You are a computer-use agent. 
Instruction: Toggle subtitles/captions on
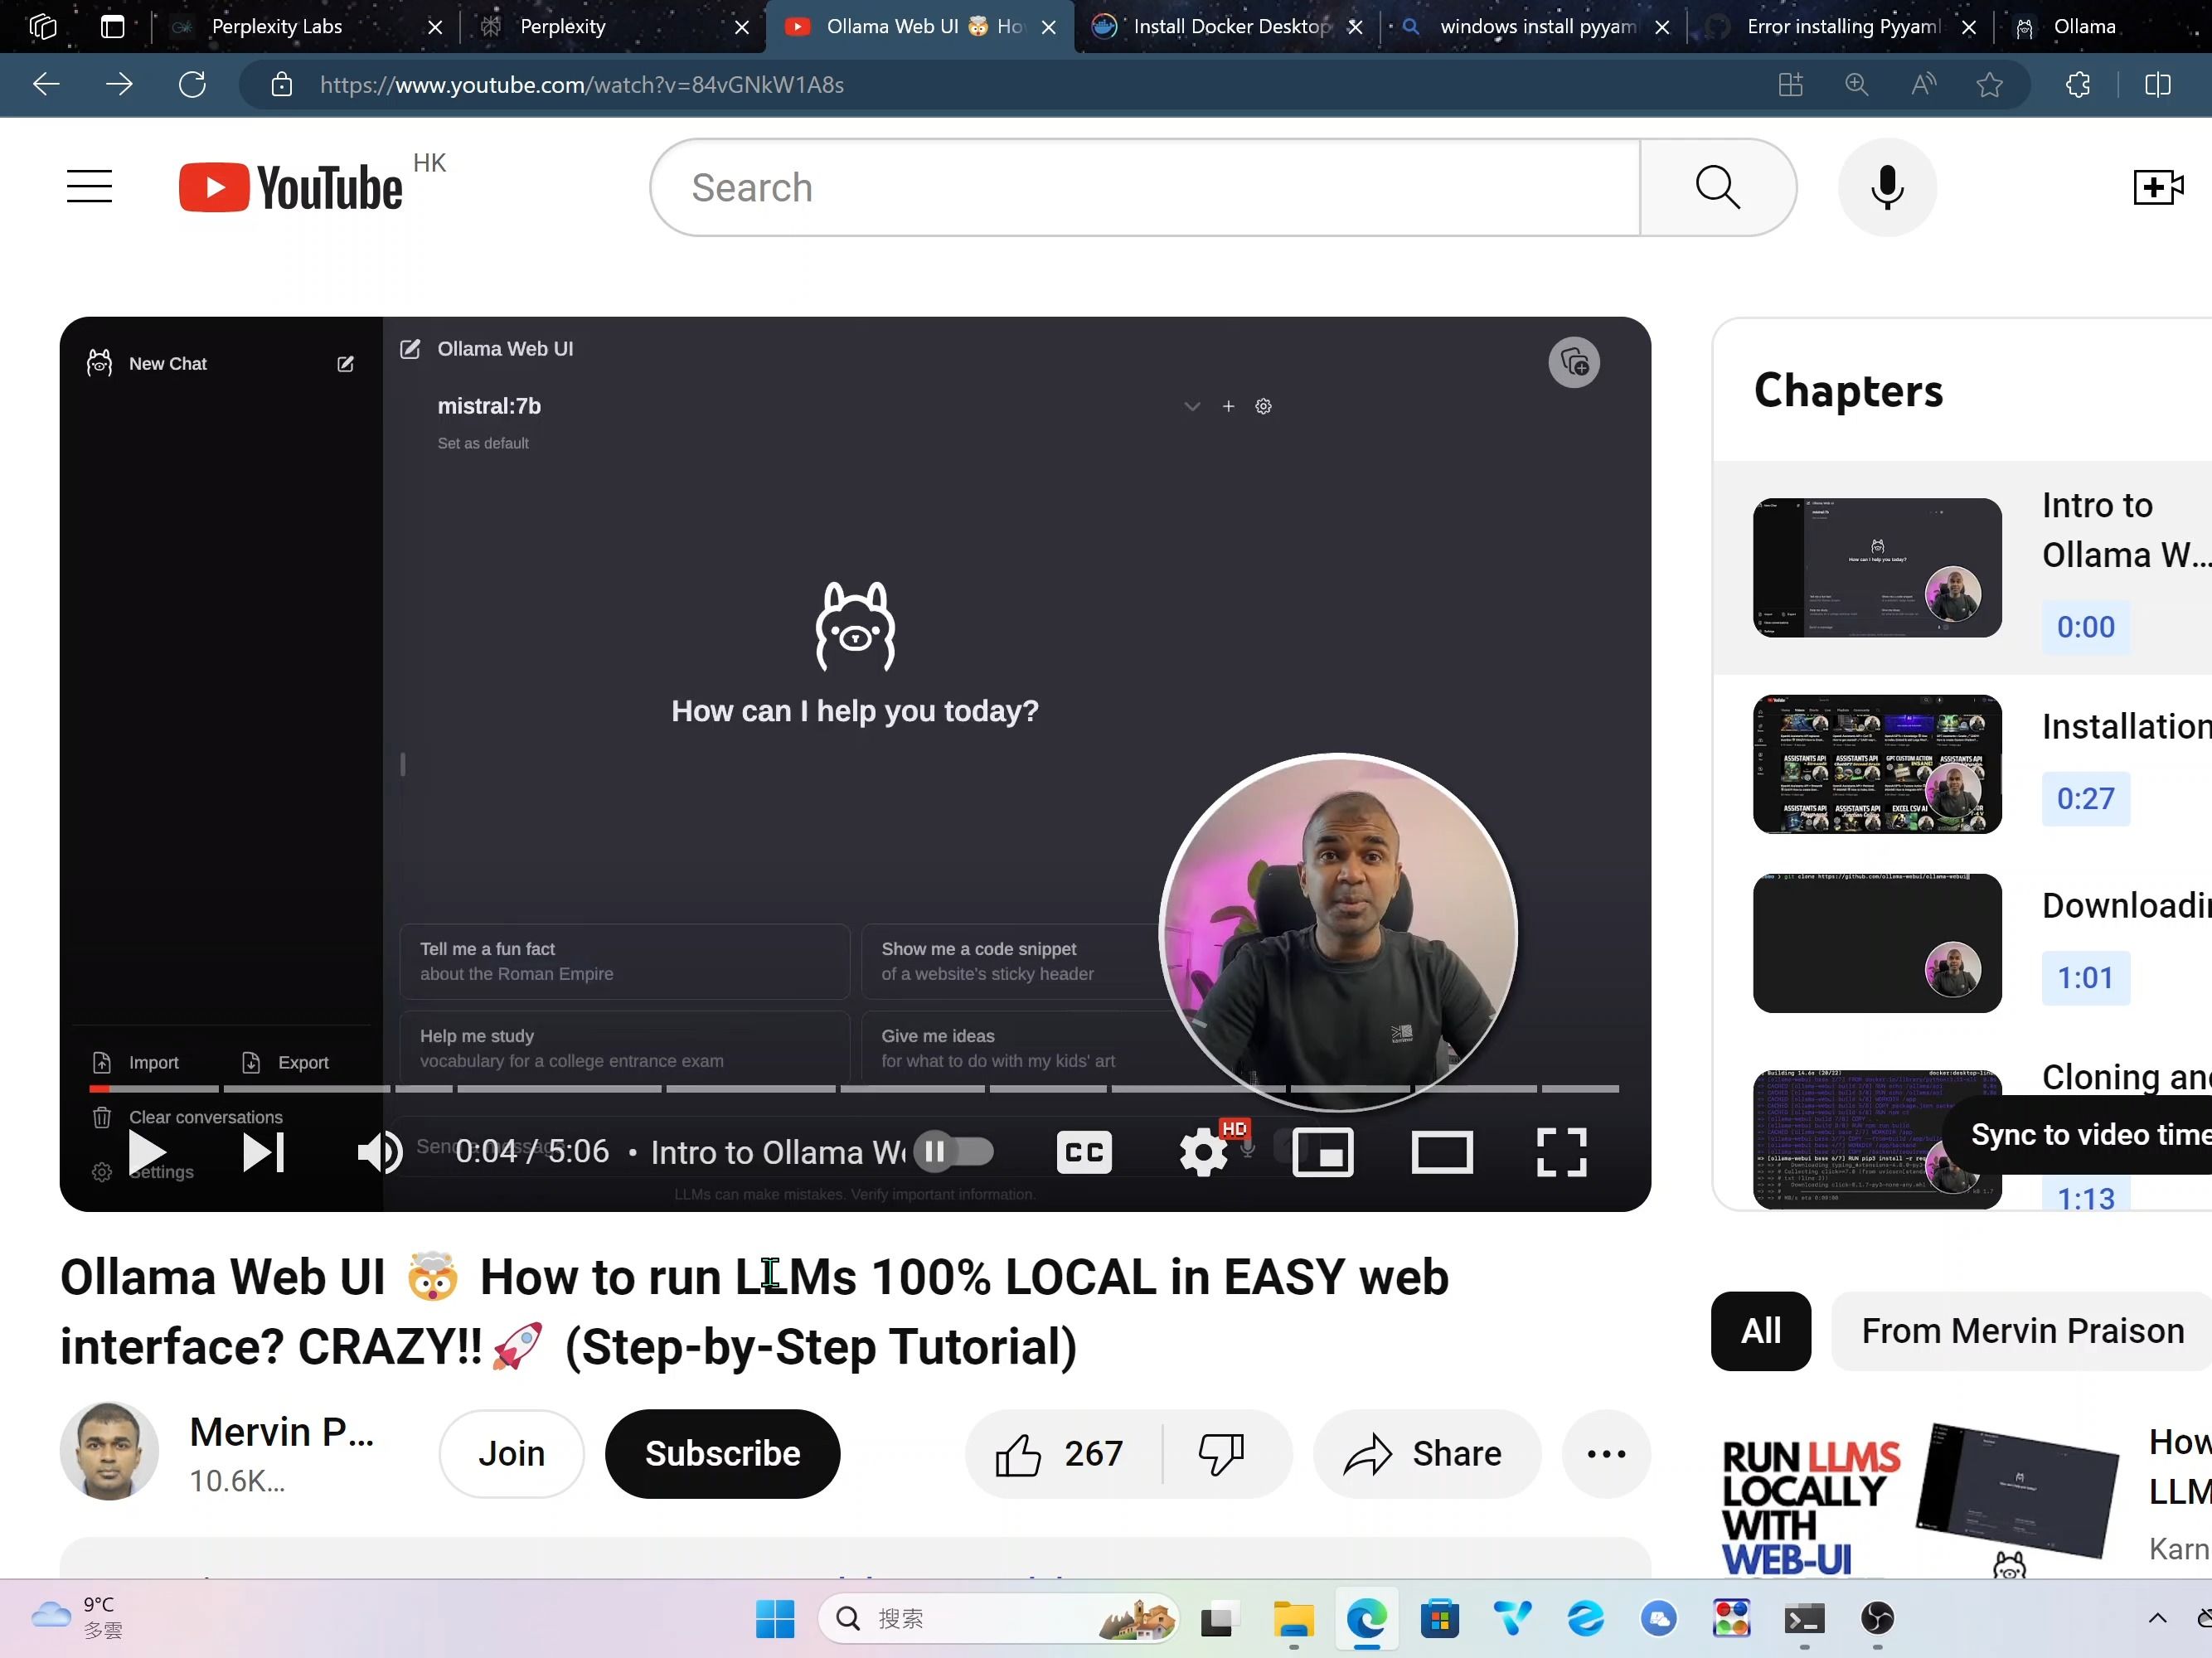click(x=1084, y=1153)
